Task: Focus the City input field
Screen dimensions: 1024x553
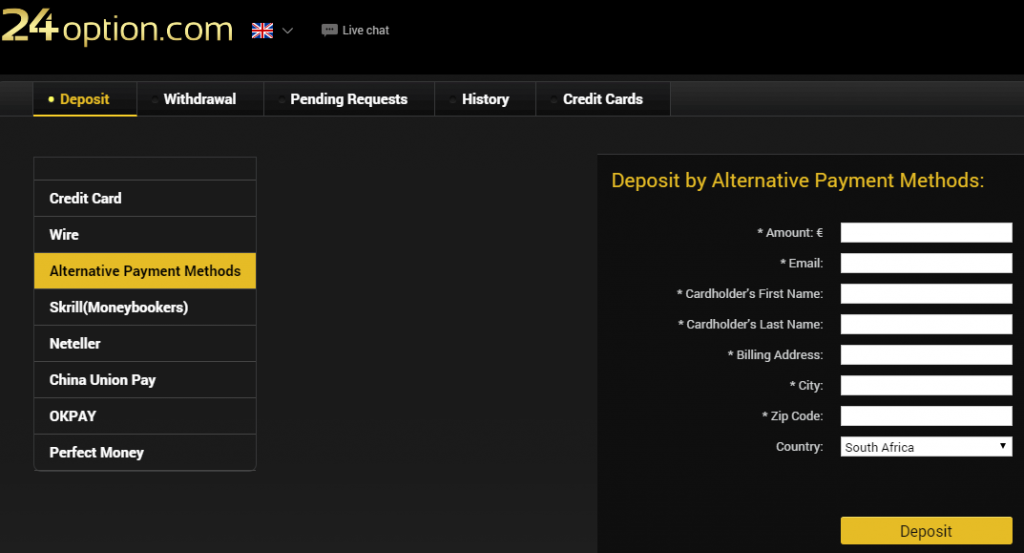Action: (x=926, y=385)
